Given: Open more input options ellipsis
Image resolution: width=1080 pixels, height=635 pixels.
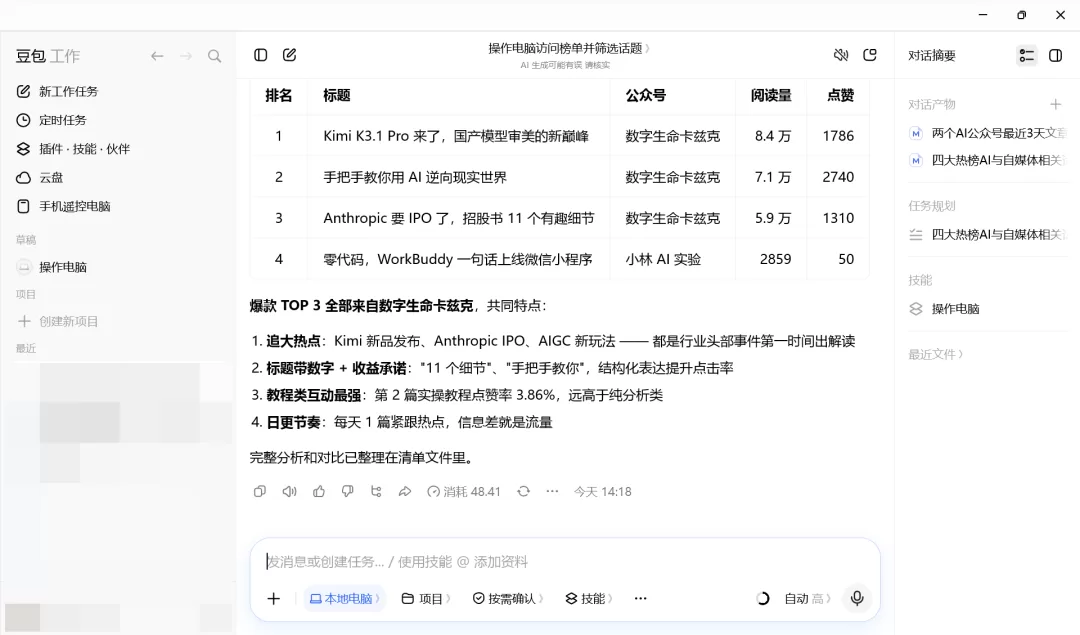Looking at the screenshot, I should (641, 598).
